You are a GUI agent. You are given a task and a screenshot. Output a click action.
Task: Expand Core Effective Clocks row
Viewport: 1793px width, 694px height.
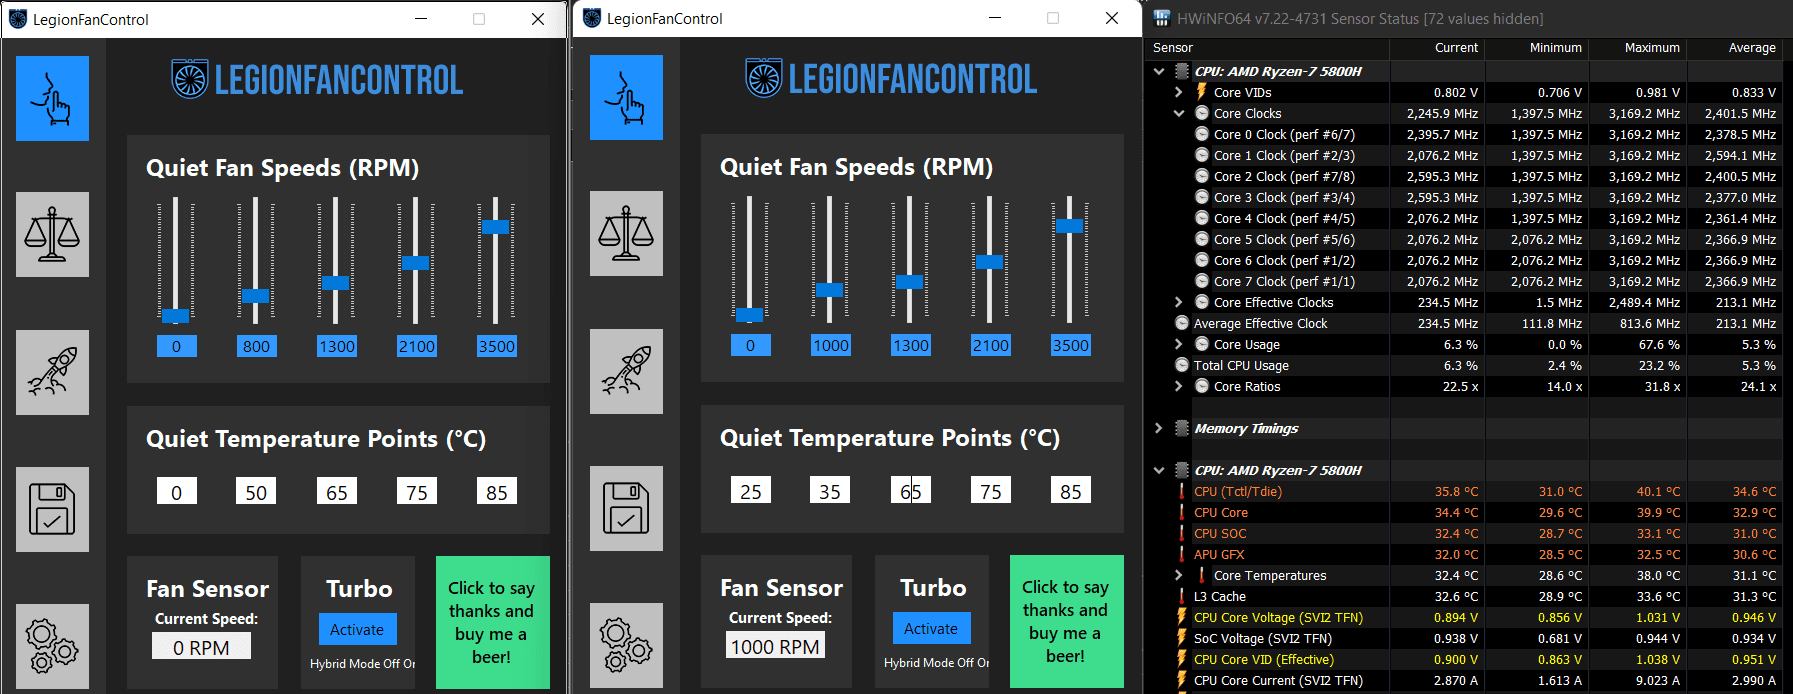(x=1179, y=302)
